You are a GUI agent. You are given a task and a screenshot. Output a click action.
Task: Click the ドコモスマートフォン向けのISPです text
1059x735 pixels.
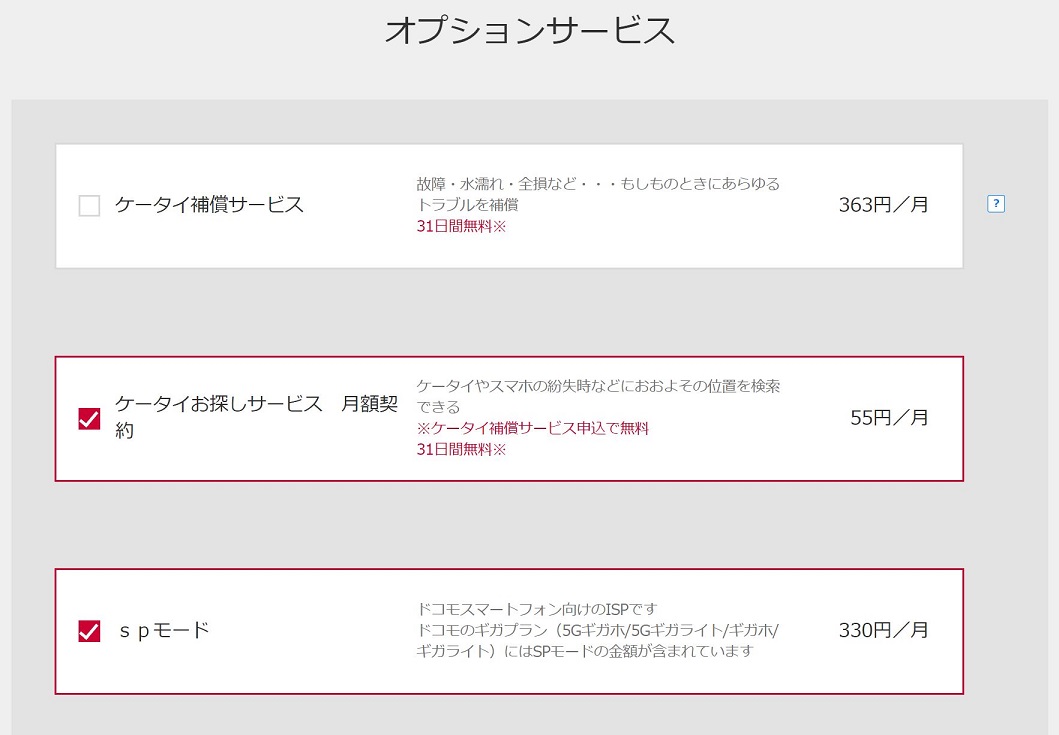tap(537, 609)
